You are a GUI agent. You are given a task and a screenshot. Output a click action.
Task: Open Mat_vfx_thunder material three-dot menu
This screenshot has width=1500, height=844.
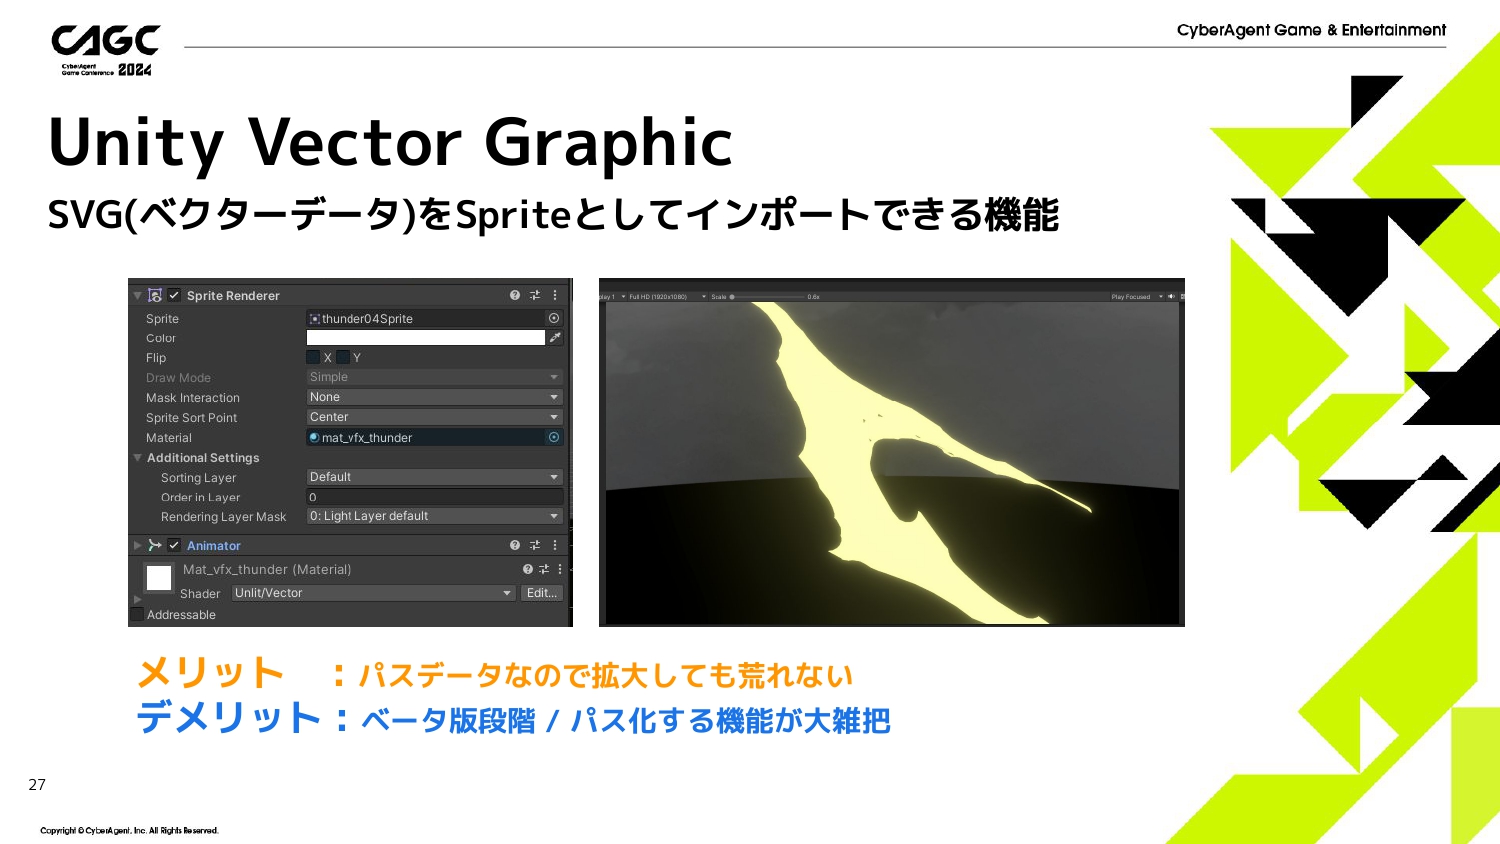560,569
